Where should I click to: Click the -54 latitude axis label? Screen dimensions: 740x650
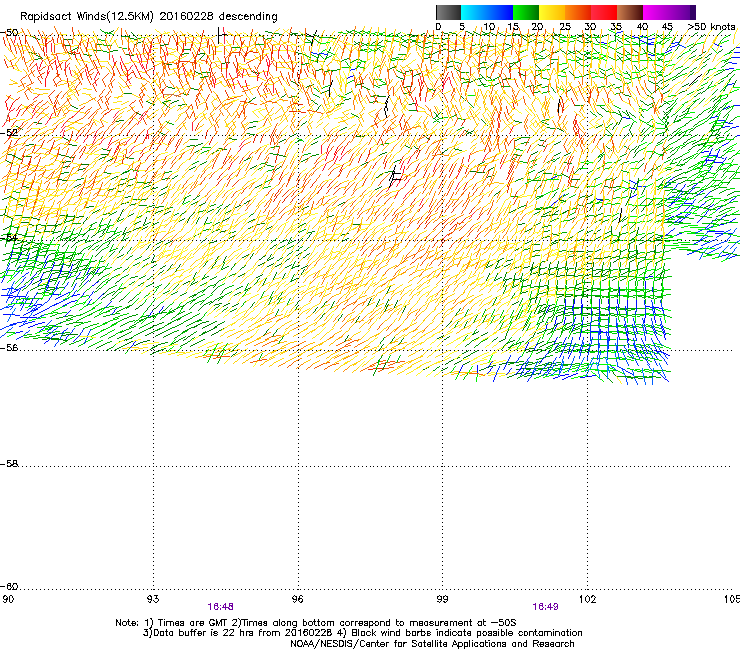[x=9, y=238]
